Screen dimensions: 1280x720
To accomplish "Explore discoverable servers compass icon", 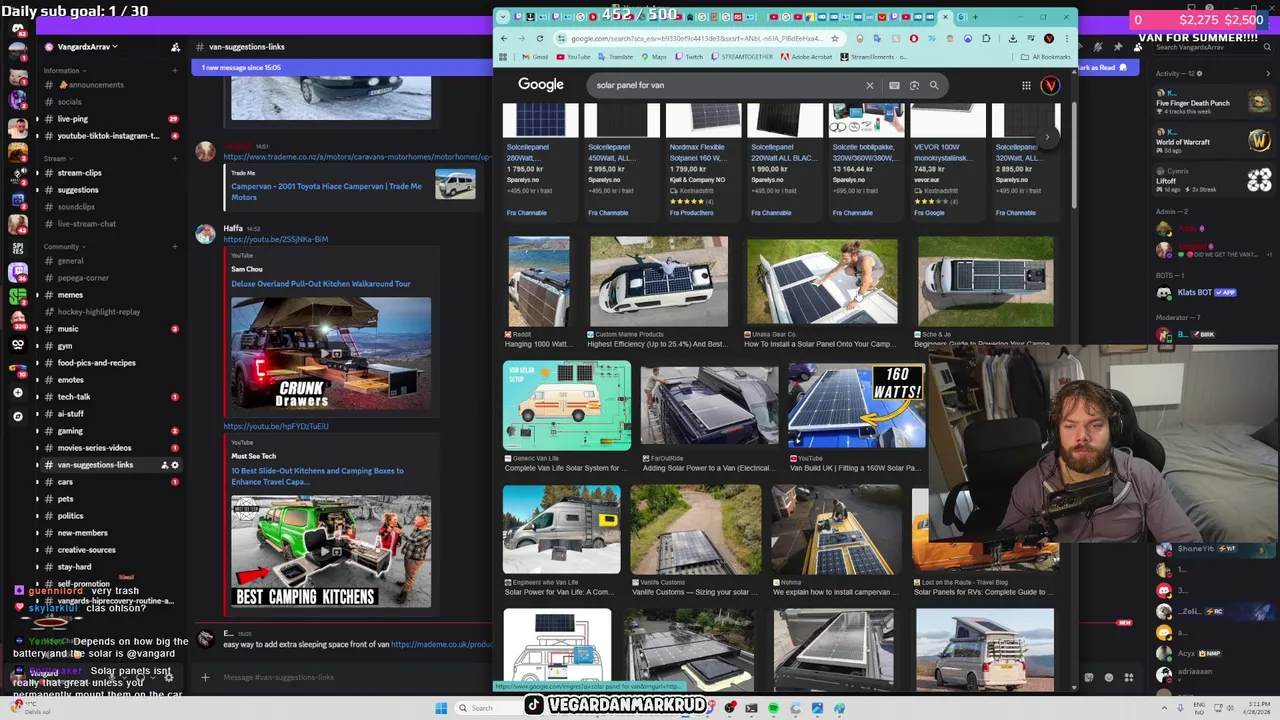I will pos(18,416).
